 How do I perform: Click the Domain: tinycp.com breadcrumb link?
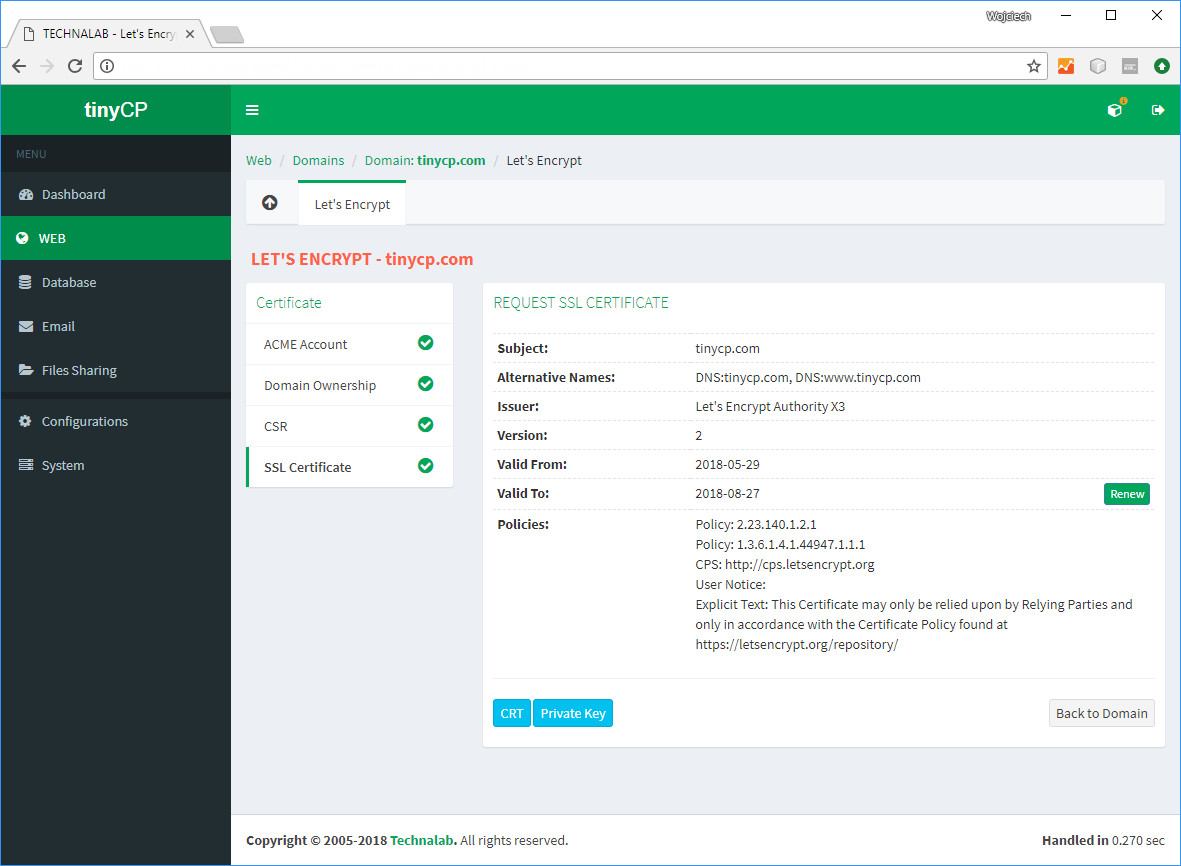point(425,160)
